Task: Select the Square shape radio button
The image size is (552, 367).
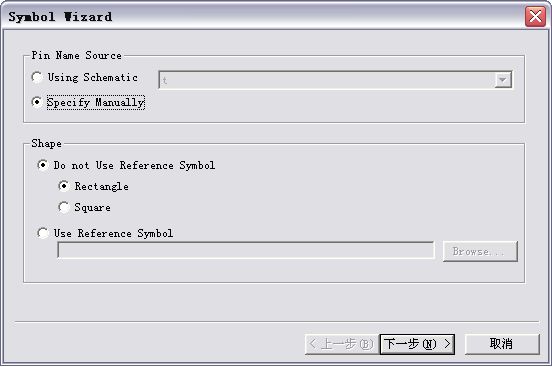Action: pyautogui.click(x=64, y=207)
